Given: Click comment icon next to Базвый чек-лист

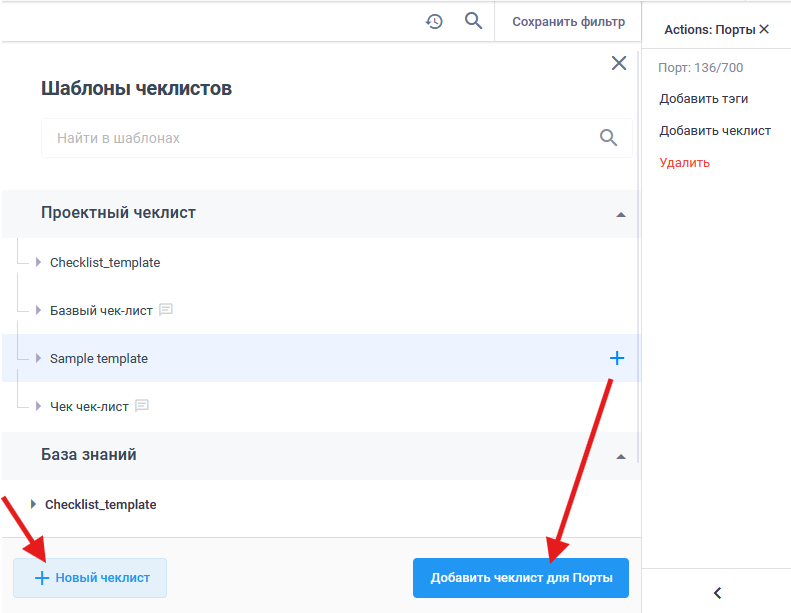Looking at the screenshot, I should pyautogui.click(x=166, y=310).
